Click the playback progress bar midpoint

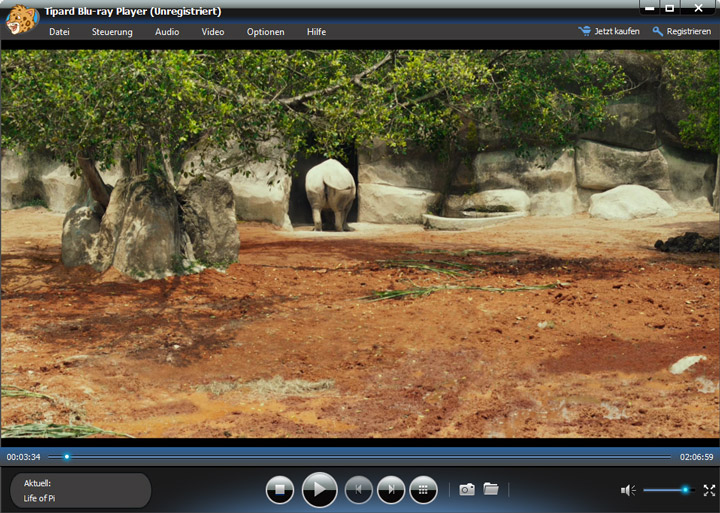(360, 457)
